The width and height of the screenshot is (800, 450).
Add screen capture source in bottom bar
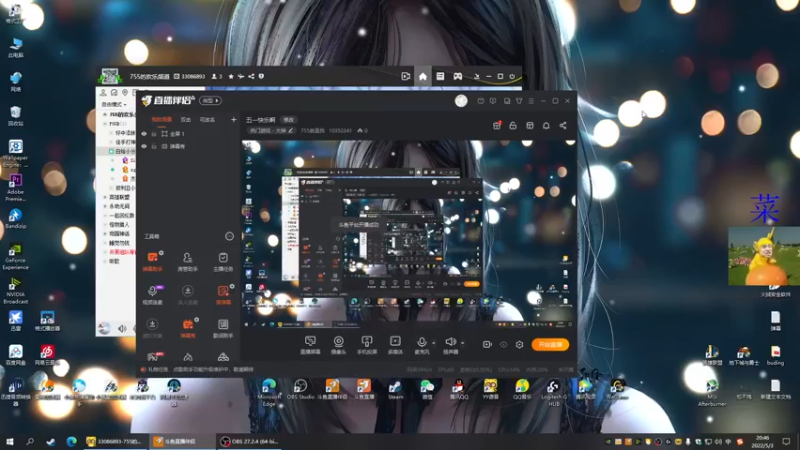[310, 344]
